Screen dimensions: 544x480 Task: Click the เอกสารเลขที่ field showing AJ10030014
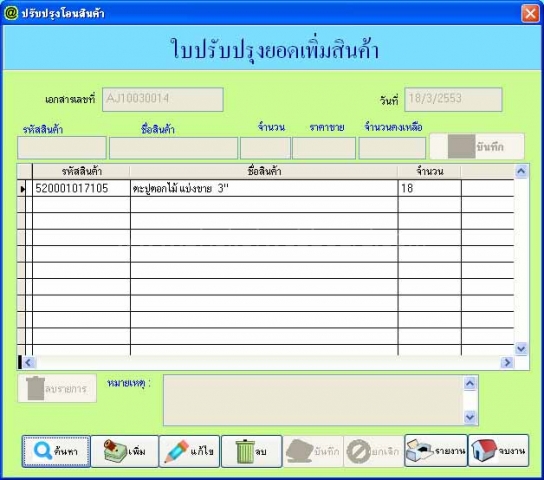[x=163, y=100]
